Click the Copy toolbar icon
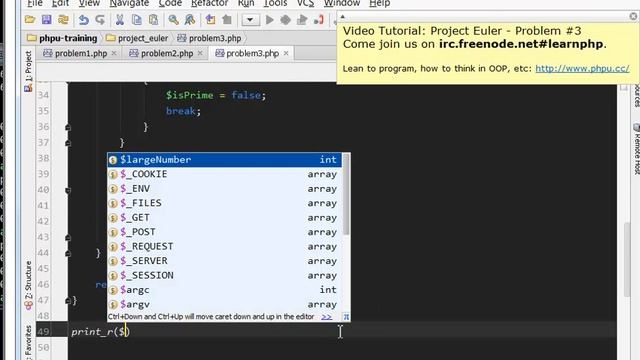This screenshot has height=360, width=640. coord(137,20)
